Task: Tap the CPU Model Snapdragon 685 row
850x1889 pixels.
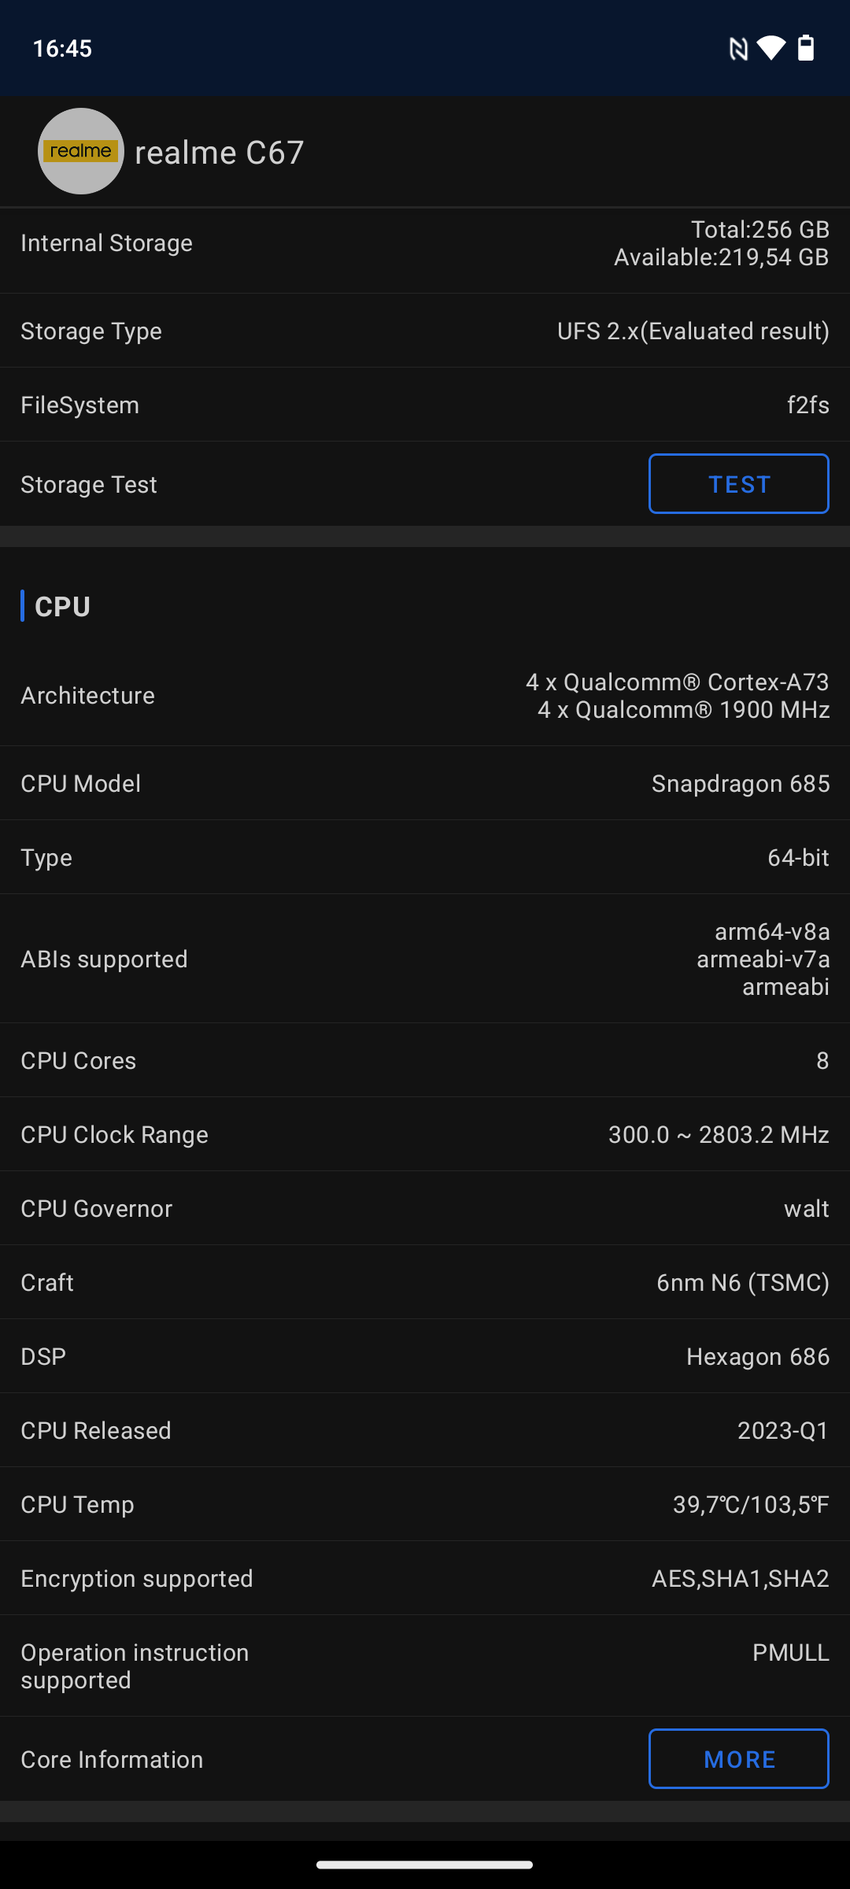Action: pyautogui.click(x=425, y=784)
